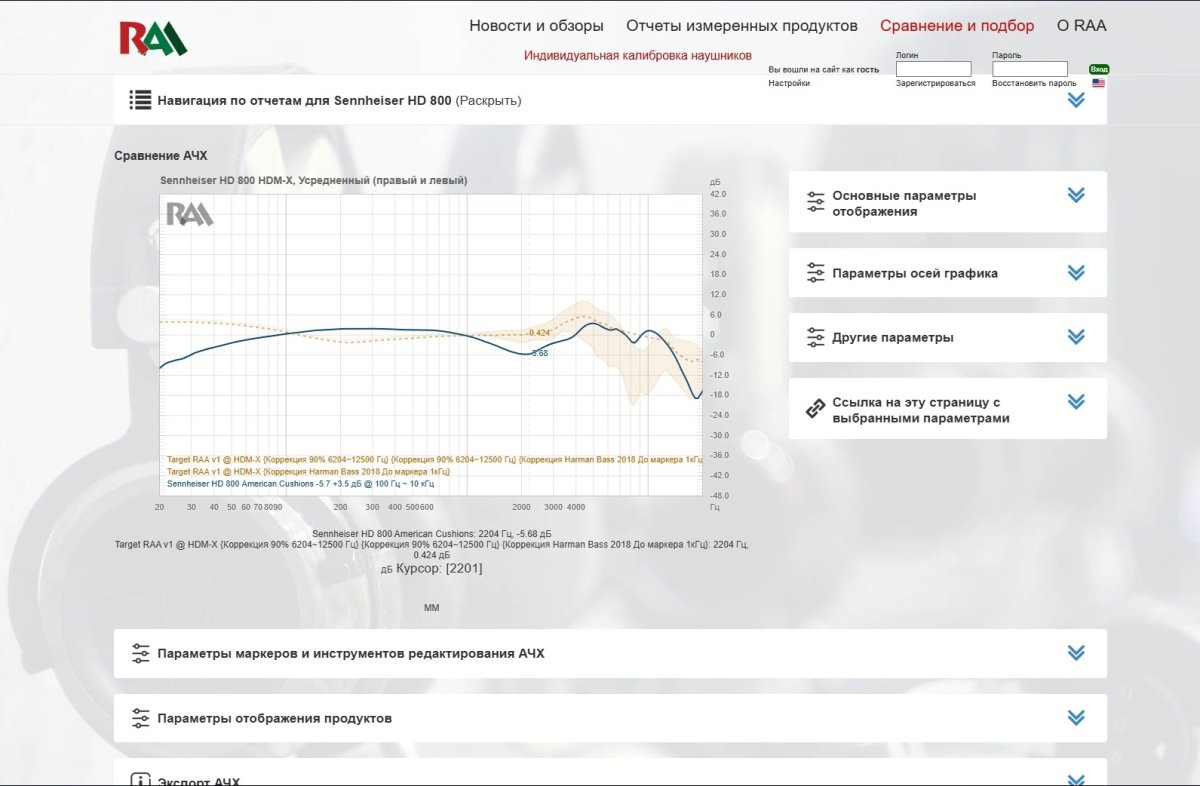
Task: Click sliders icon next to Основные параметры отображения
Action: pyautogui.click(x=816, y=203)
